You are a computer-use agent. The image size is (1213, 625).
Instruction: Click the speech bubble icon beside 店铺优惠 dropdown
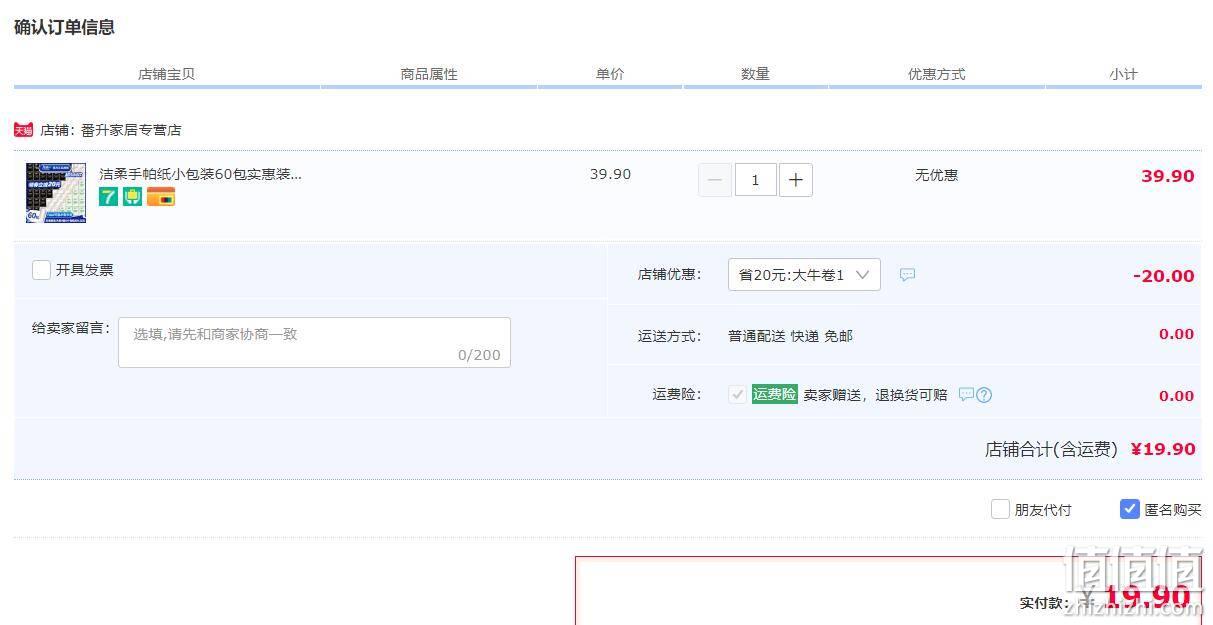click(x=907, y=274)
